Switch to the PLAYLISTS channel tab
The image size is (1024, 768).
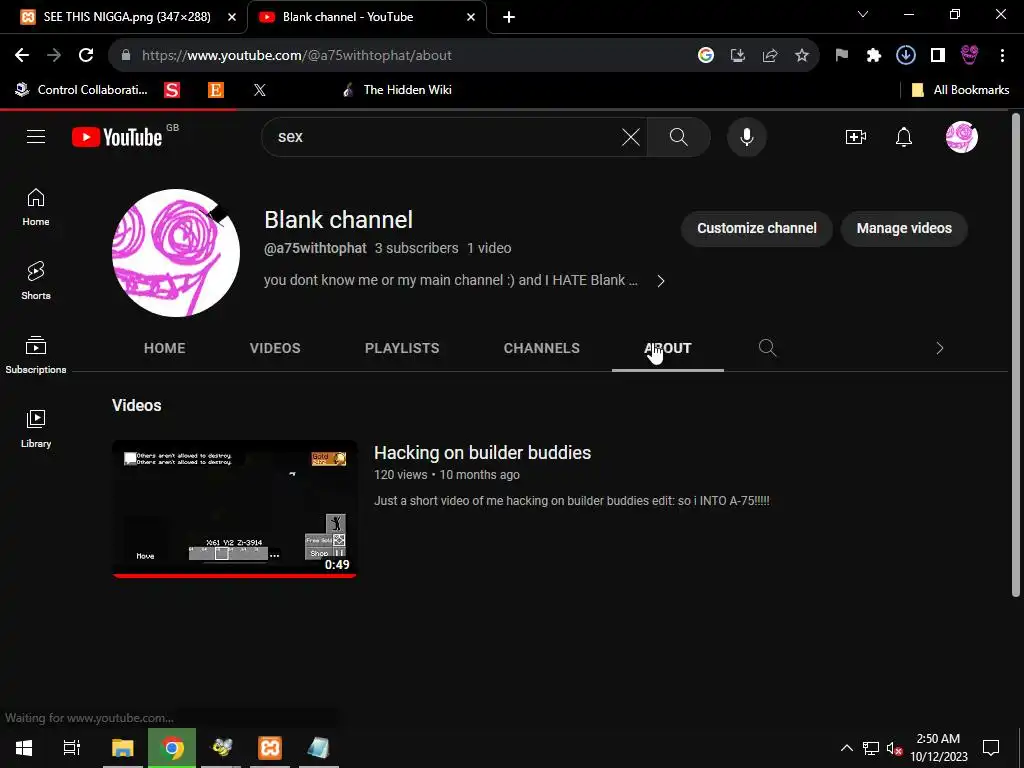click(402, 348)
